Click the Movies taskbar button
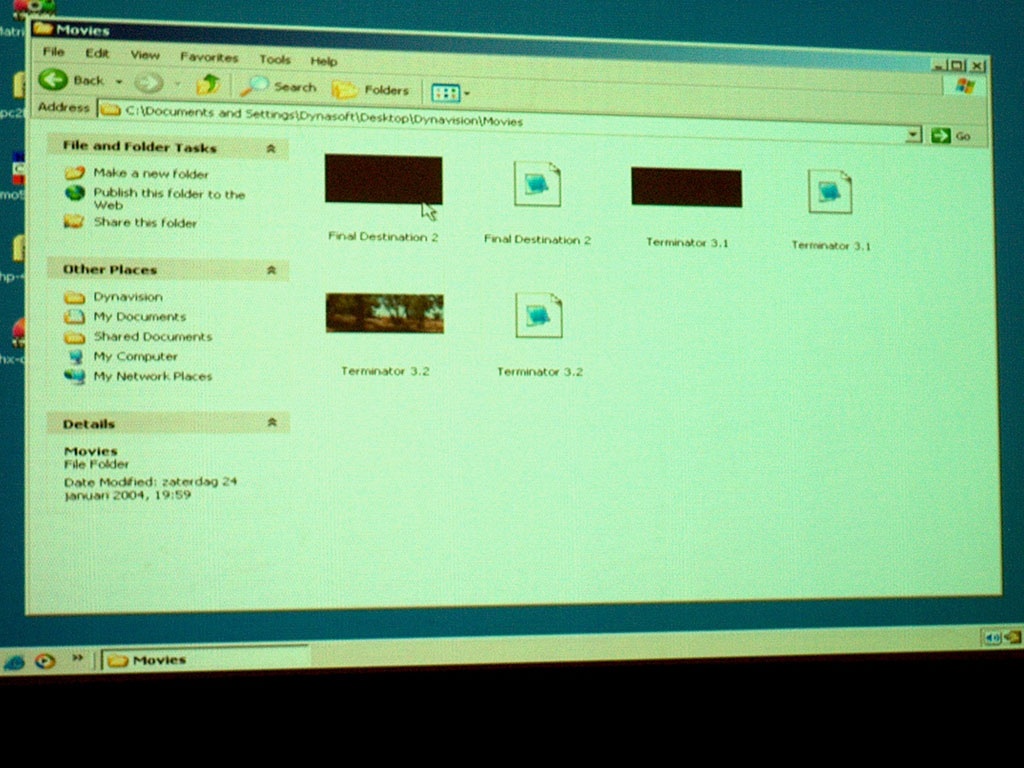 click(x=204, y=659)
